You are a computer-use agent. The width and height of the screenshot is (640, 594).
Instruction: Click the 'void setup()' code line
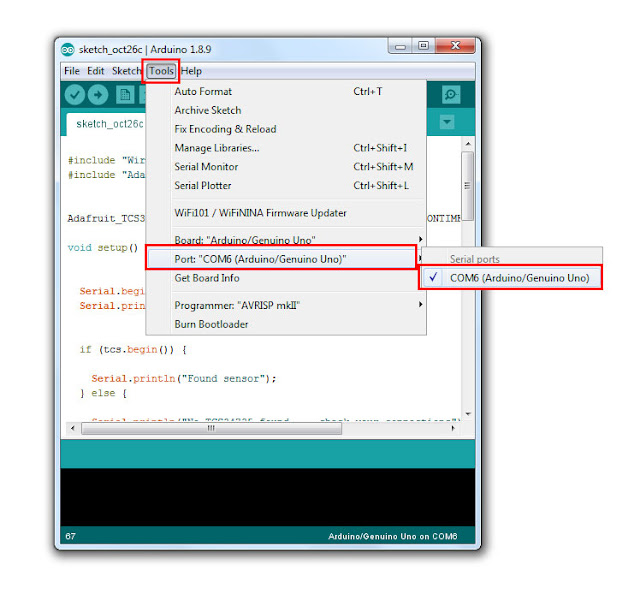(103, 248)
